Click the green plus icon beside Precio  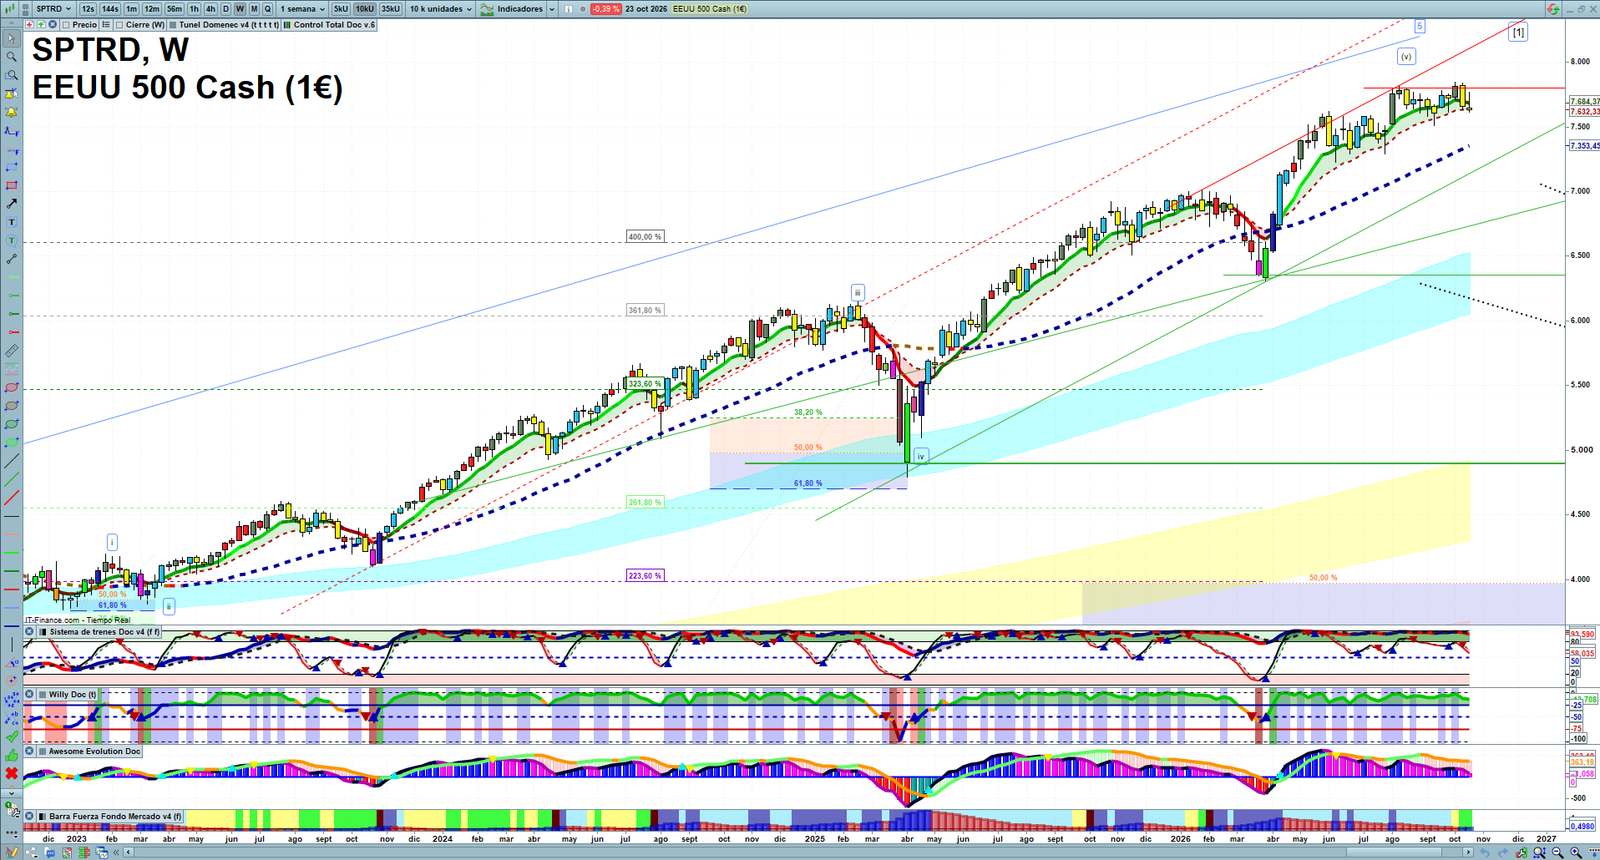[x=41, y=24]
